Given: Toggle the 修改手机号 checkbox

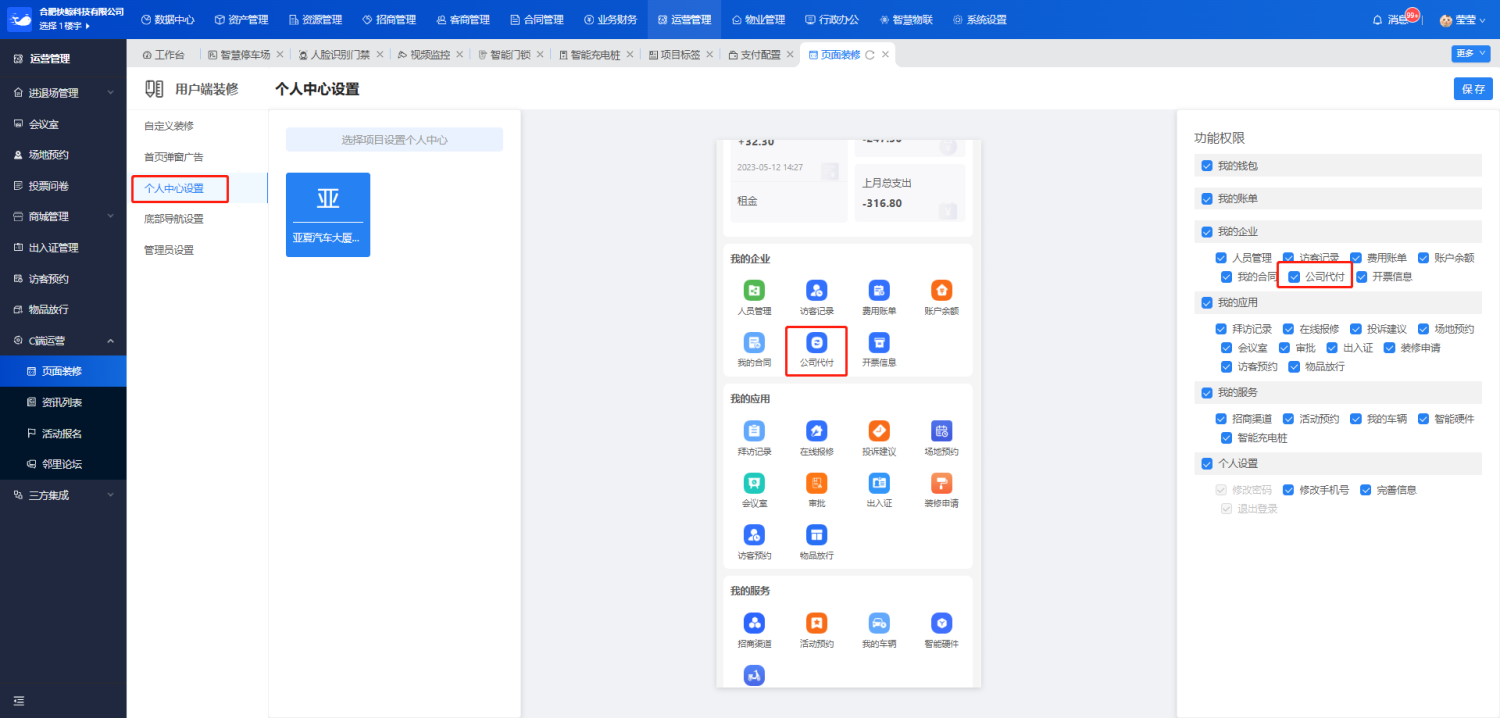Looking at the screenshot, I should click(x=1288, y=490).
